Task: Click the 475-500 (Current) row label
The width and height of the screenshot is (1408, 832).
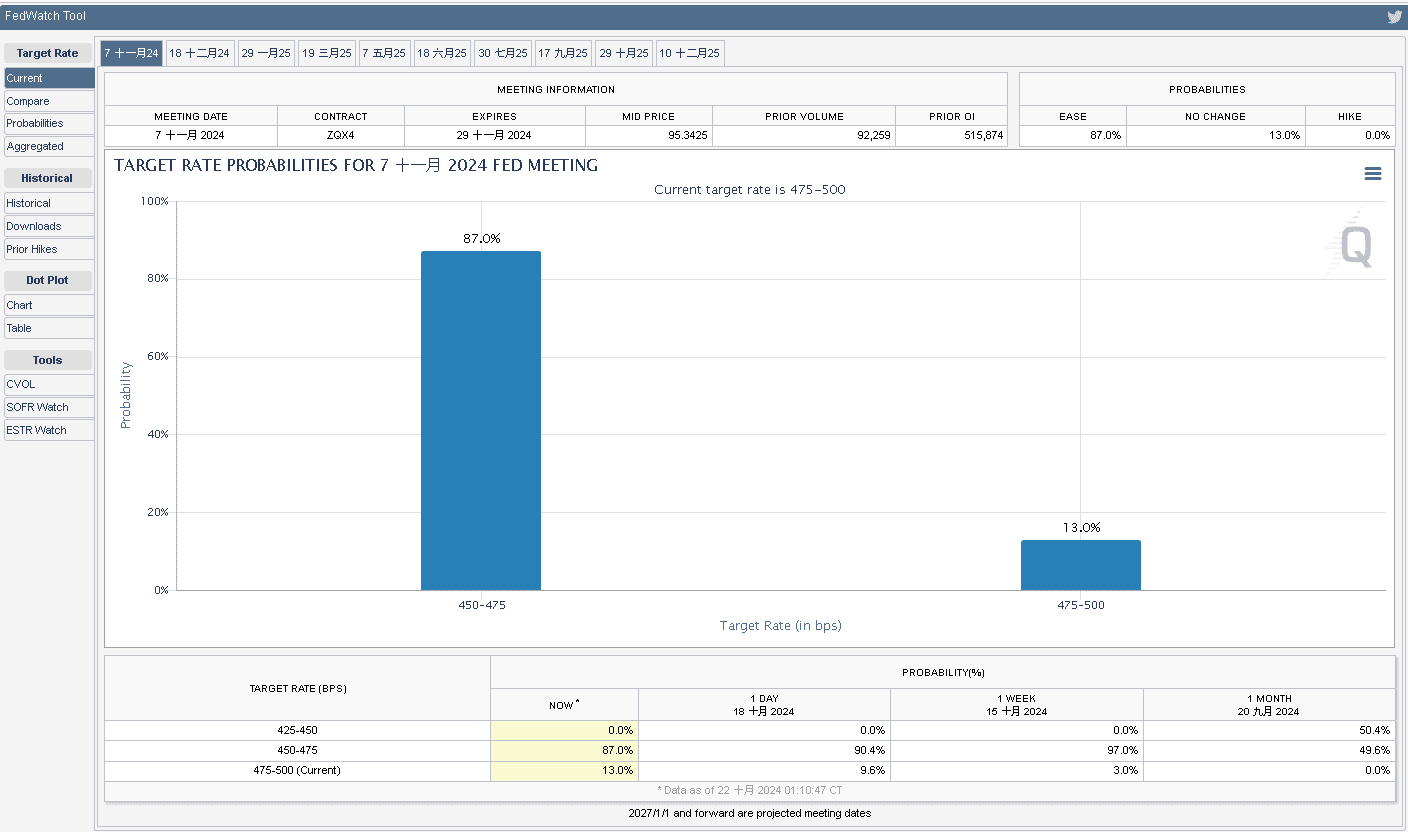Action: tap(298, 770)
